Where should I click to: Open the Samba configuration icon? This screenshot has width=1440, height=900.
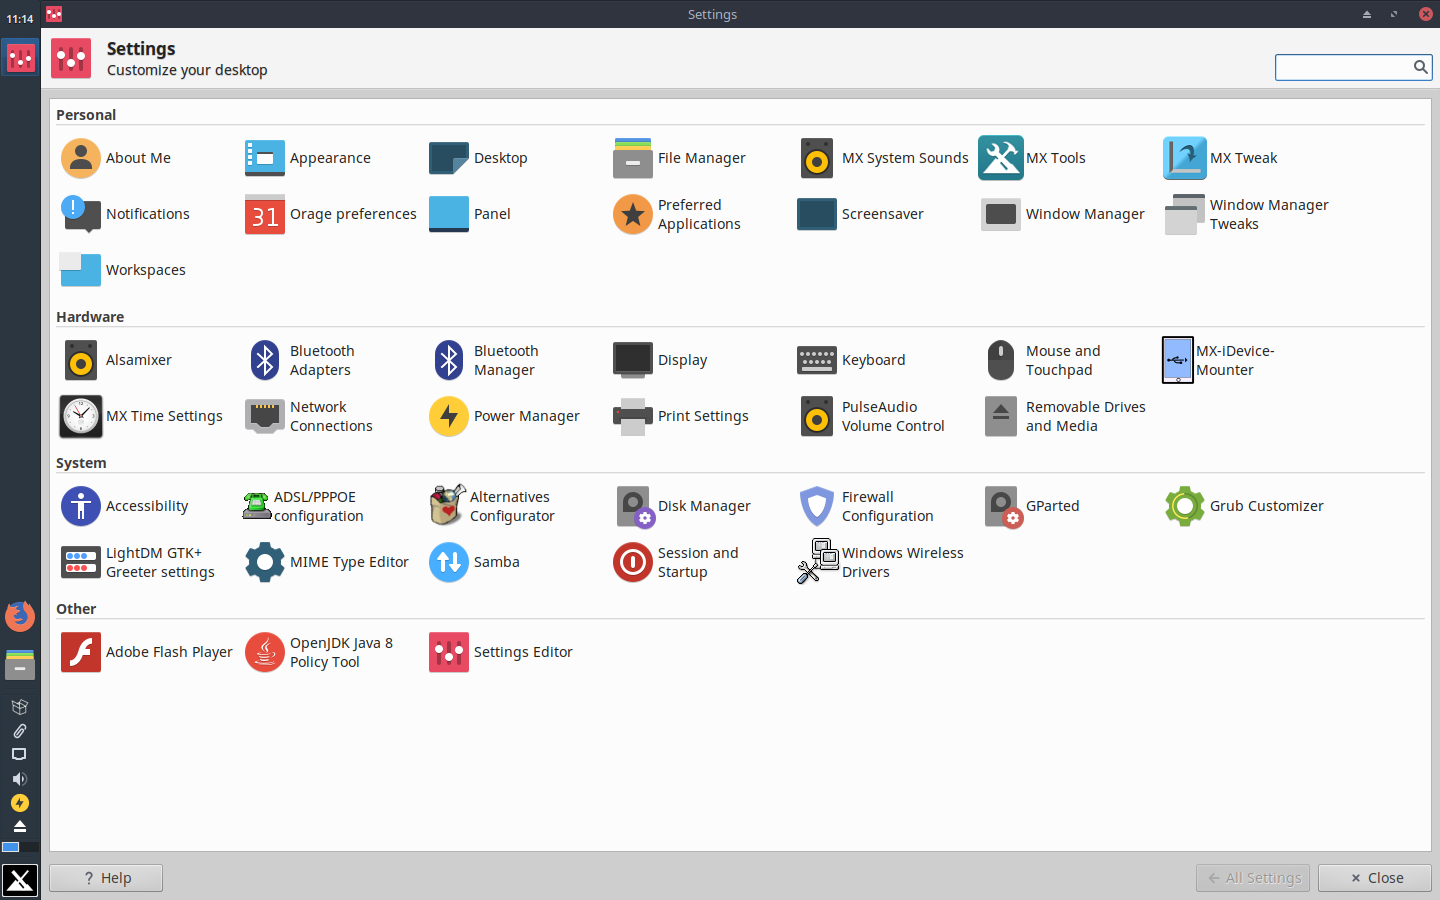pyautogui.click(x=449, y=562)
